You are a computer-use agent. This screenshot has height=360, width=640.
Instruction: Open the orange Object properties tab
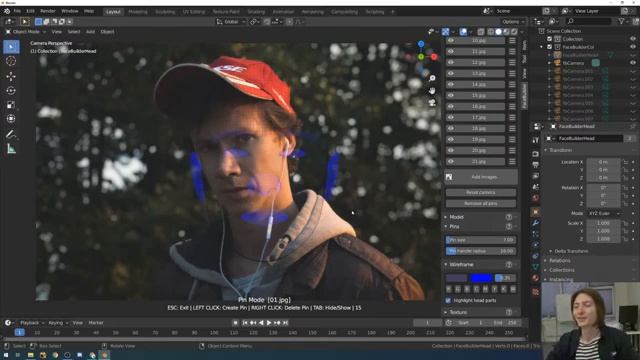[536, 212]
